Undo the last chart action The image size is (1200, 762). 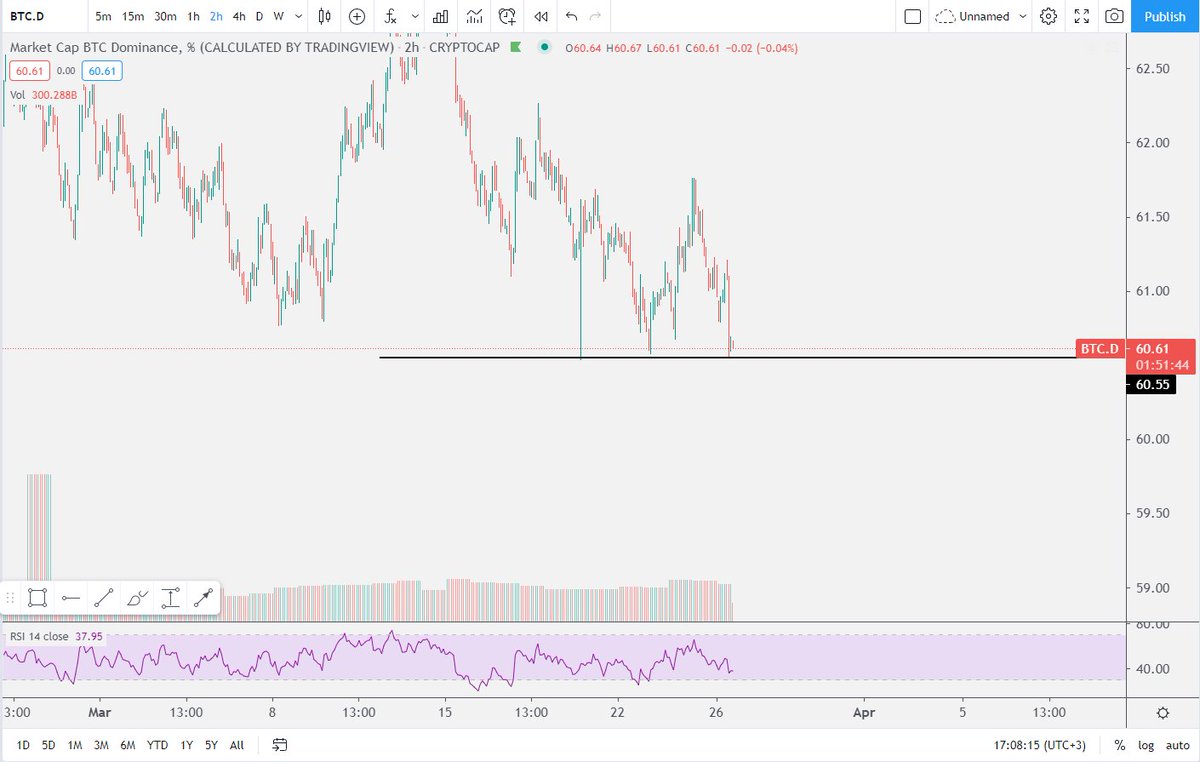click(572, 16)
